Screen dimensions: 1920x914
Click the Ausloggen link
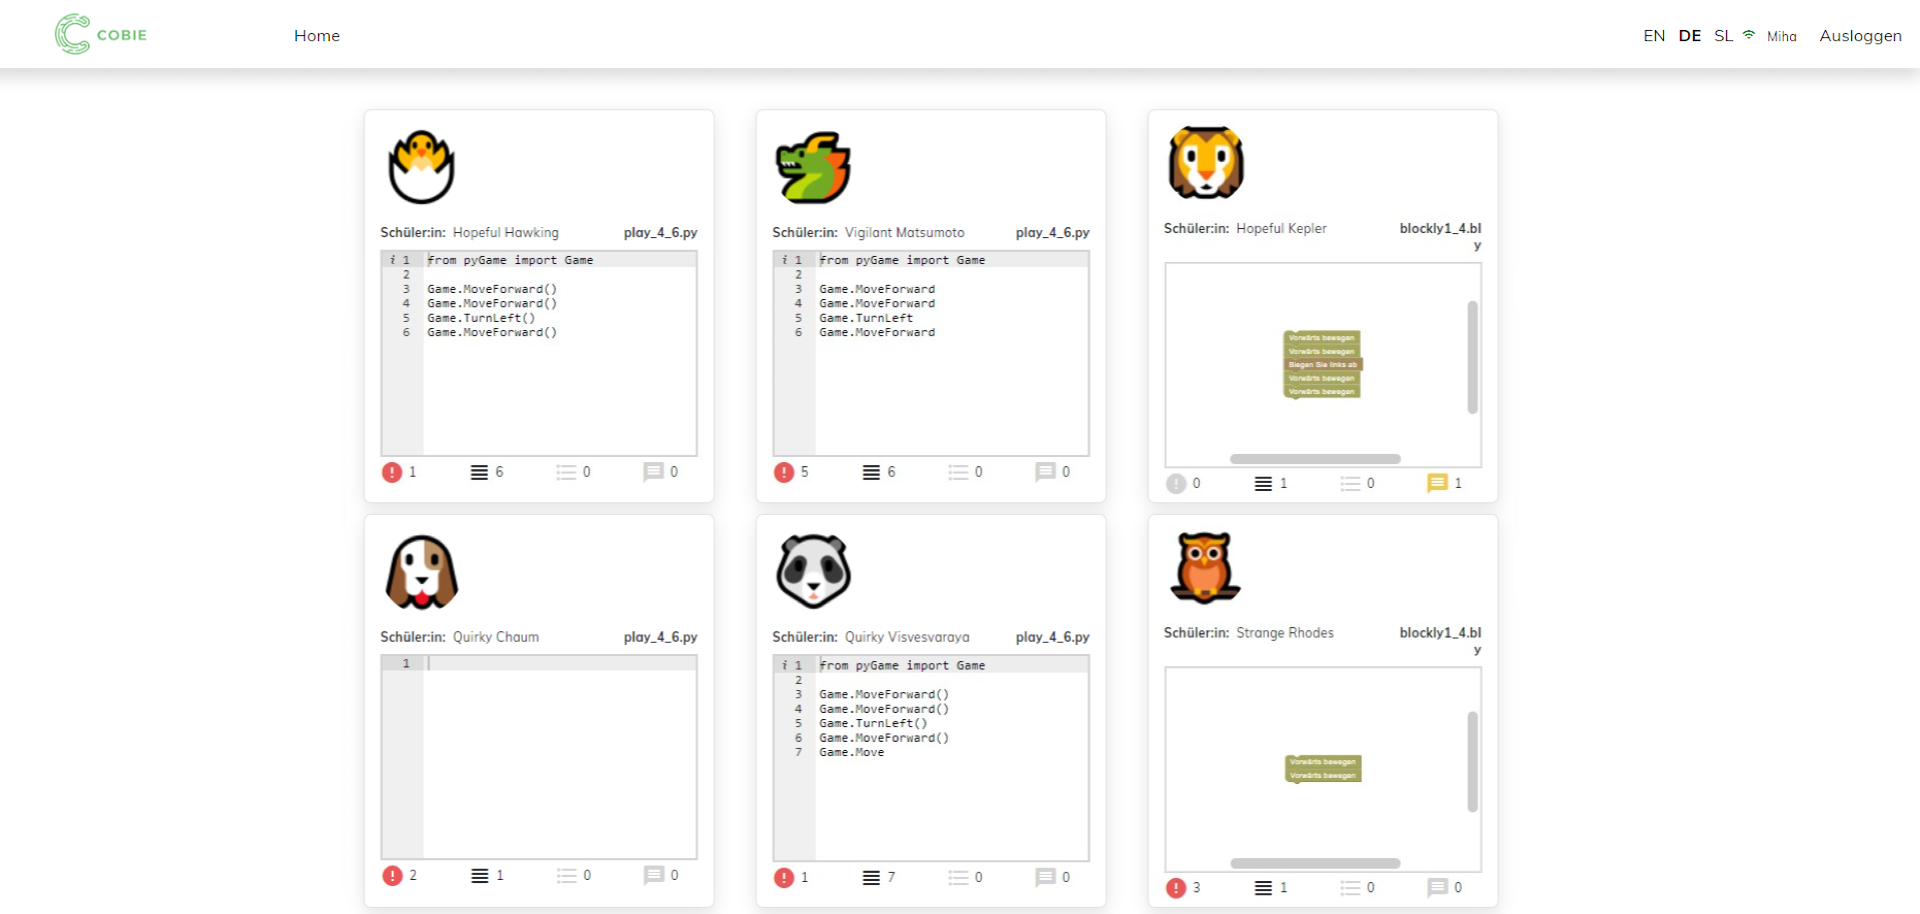click(x=1860, y=36)
